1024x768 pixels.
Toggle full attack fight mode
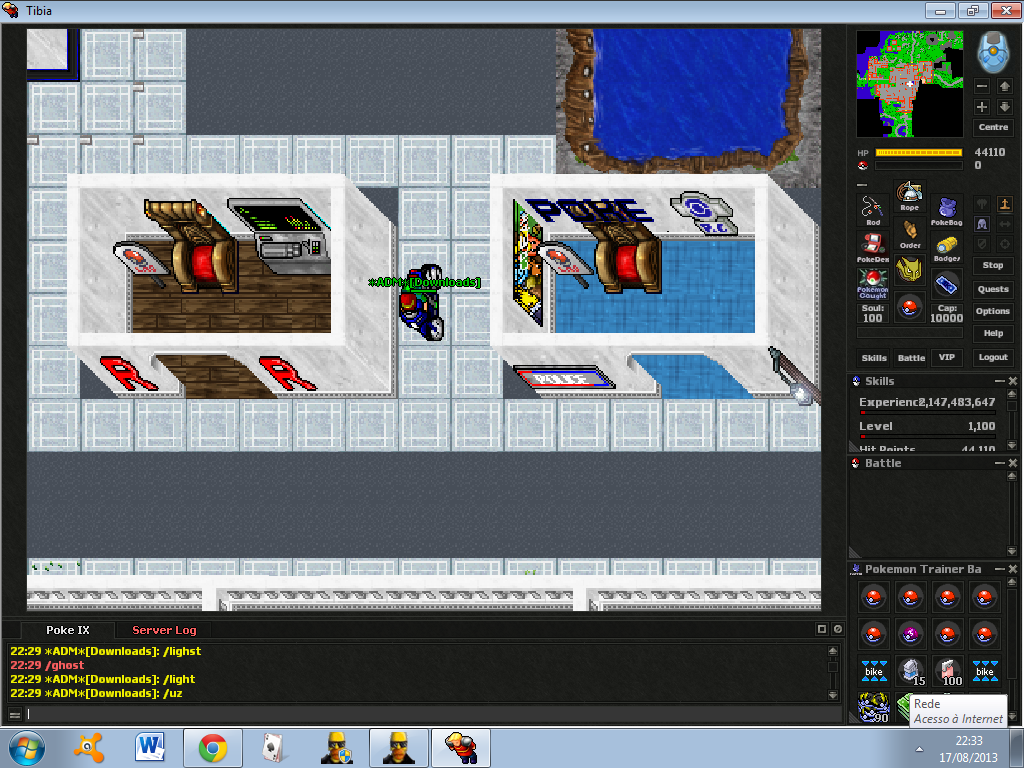[x=982, y=204]
